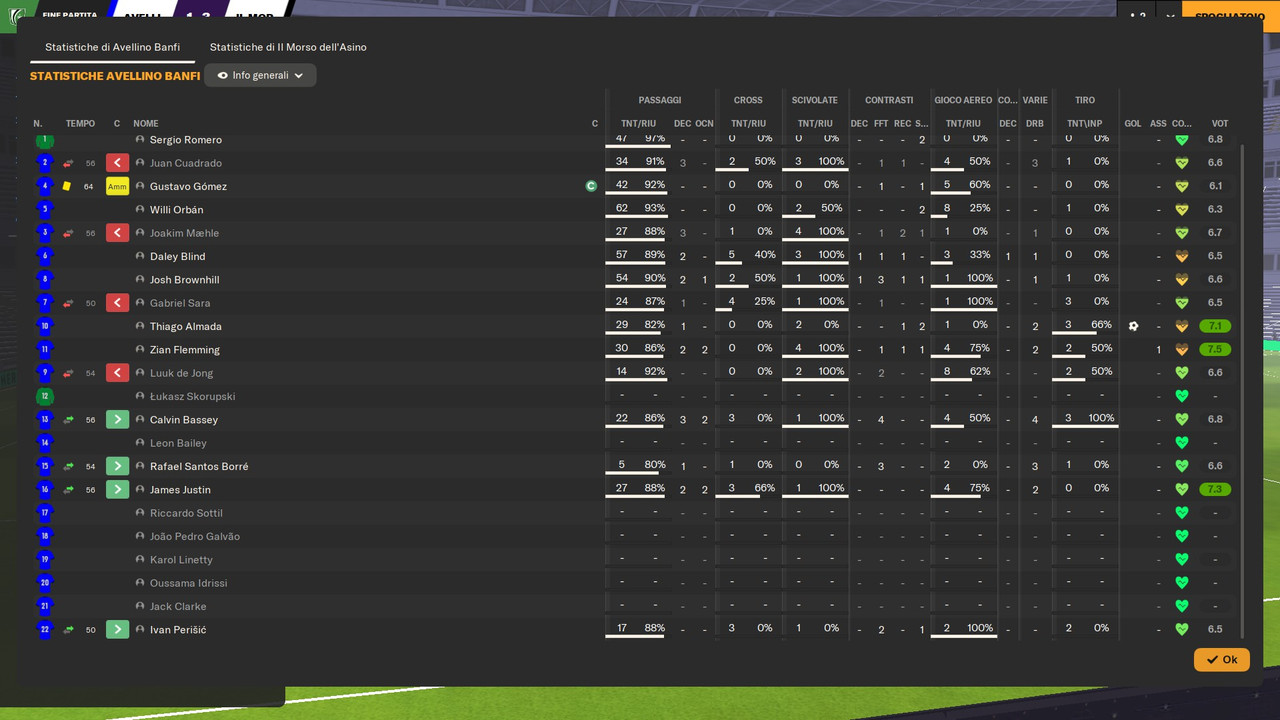Image resolution: width=1280 pixels, height=720 pixels.
Task: Click the STATISTICHE AVELLINO BANFI heading
Action: click(115, 76)
